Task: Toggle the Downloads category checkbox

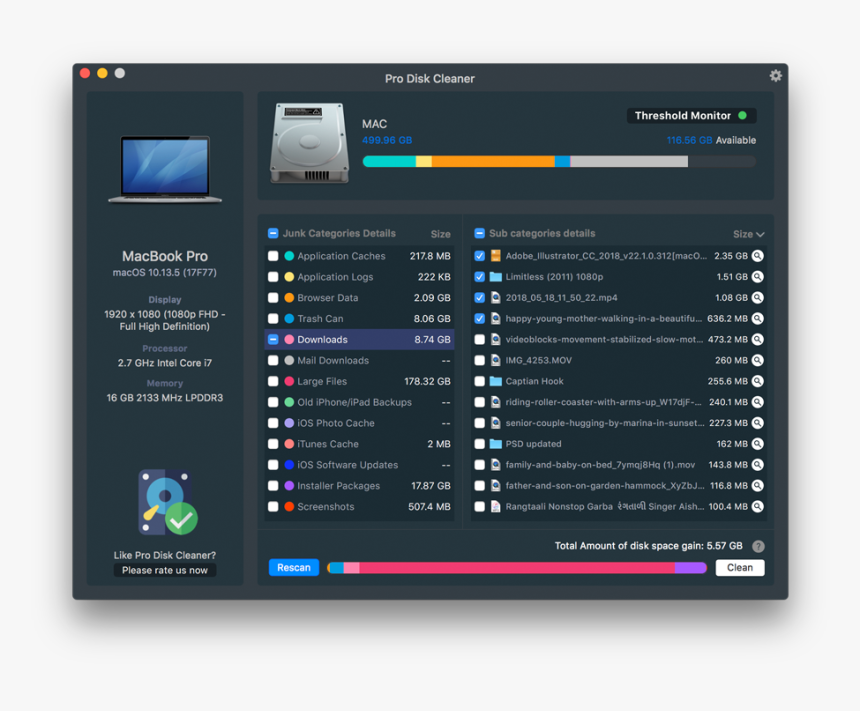Action: [x=273, y=339]
